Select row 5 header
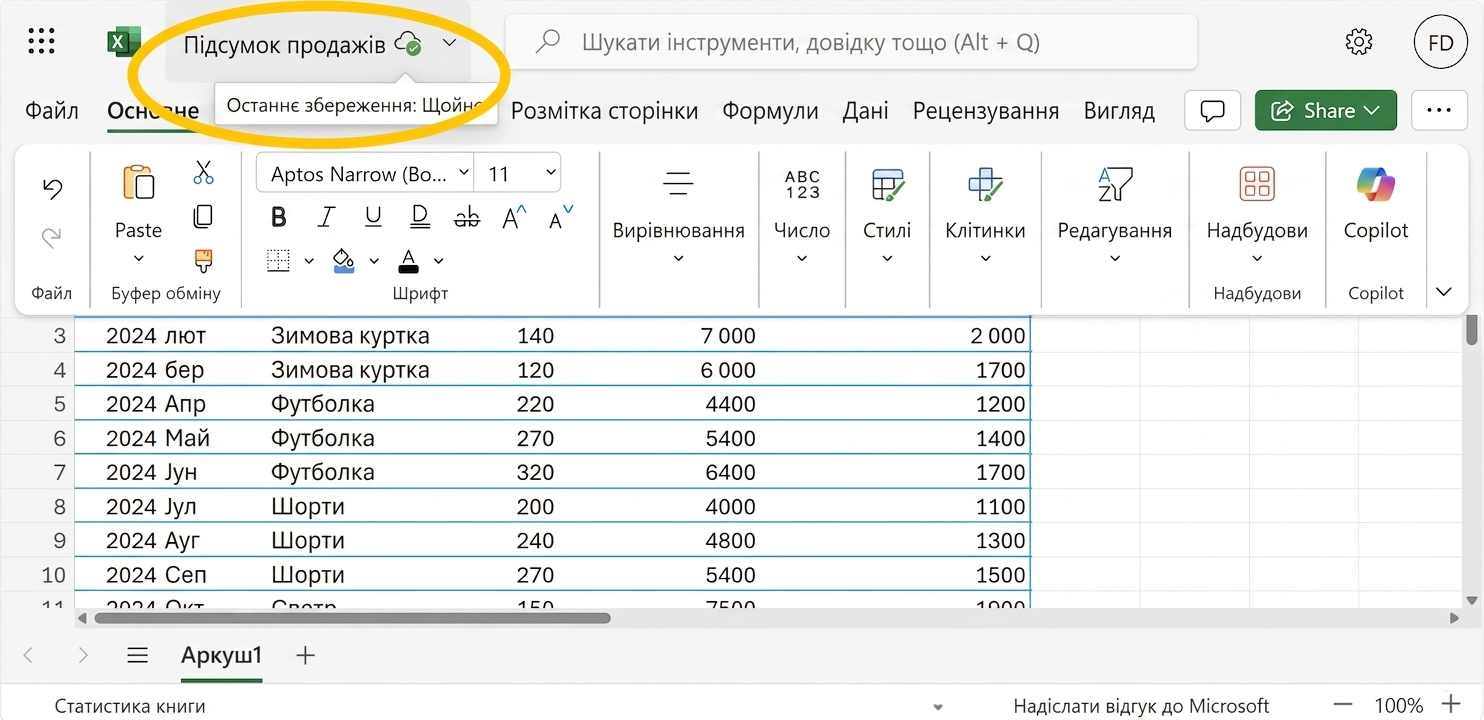 (x=37, y=404)
